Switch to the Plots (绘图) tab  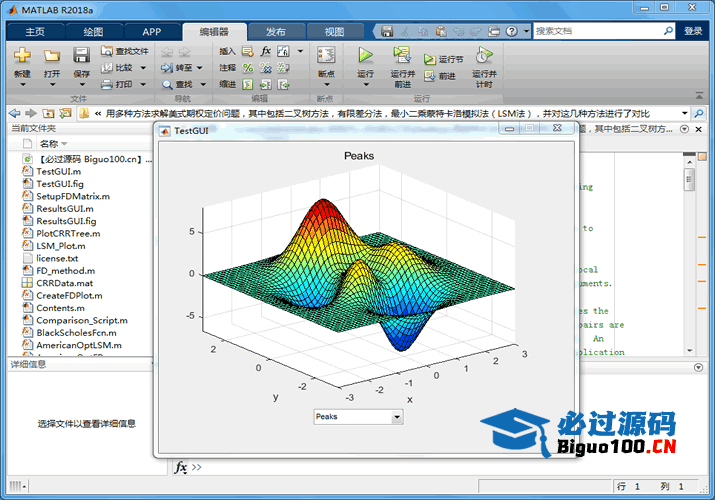93,31
